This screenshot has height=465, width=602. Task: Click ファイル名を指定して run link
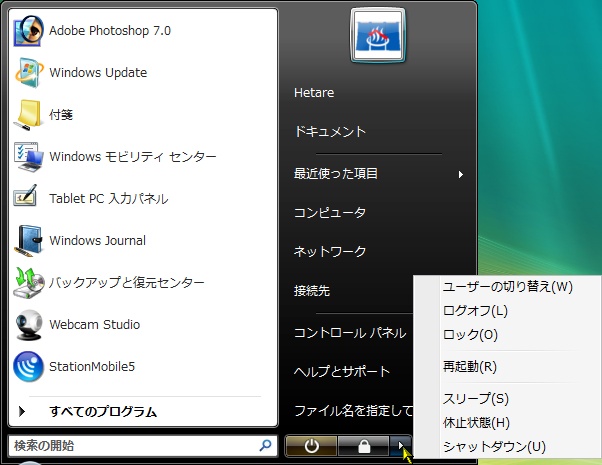pyautogui.click(x=353, y=410)
